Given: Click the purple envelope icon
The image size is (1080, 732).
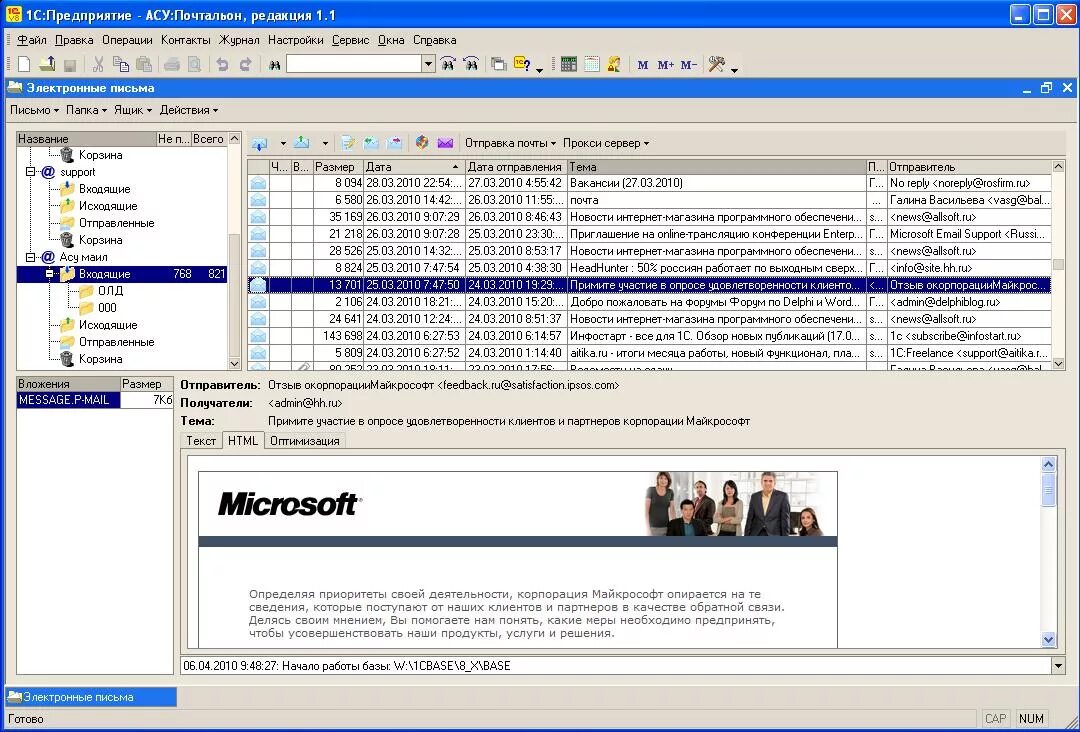Looking at the screenshot, I should click(x=445, y=143).
